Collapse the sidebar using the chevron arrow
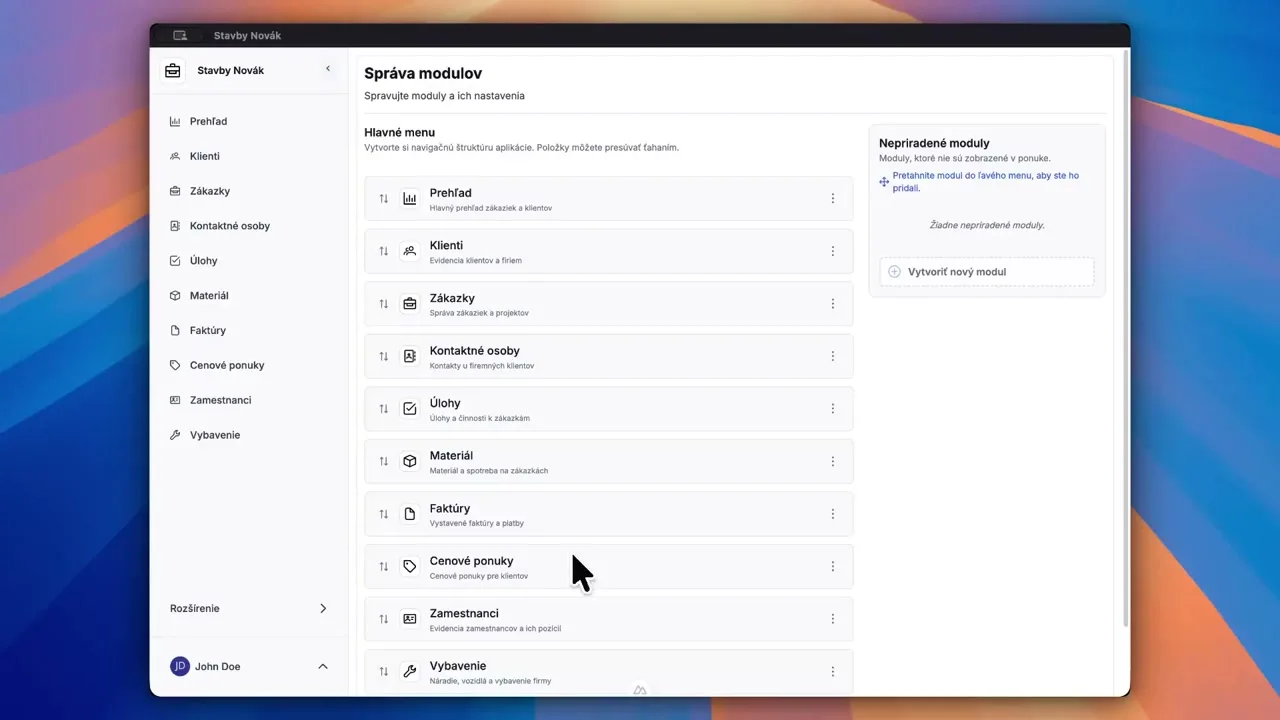Viewport: 1280px width, 720px height. click(328, 69)
